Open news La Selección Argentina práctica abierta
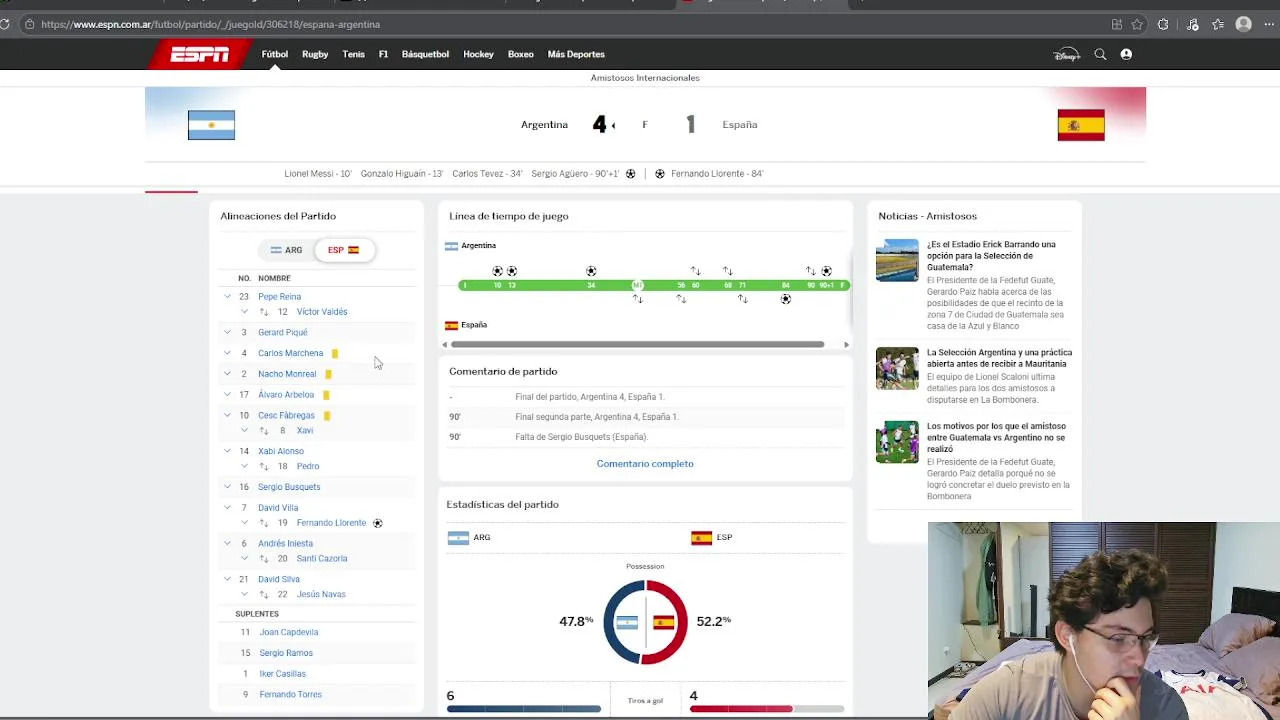1280x720 pixels. [999, 358]
